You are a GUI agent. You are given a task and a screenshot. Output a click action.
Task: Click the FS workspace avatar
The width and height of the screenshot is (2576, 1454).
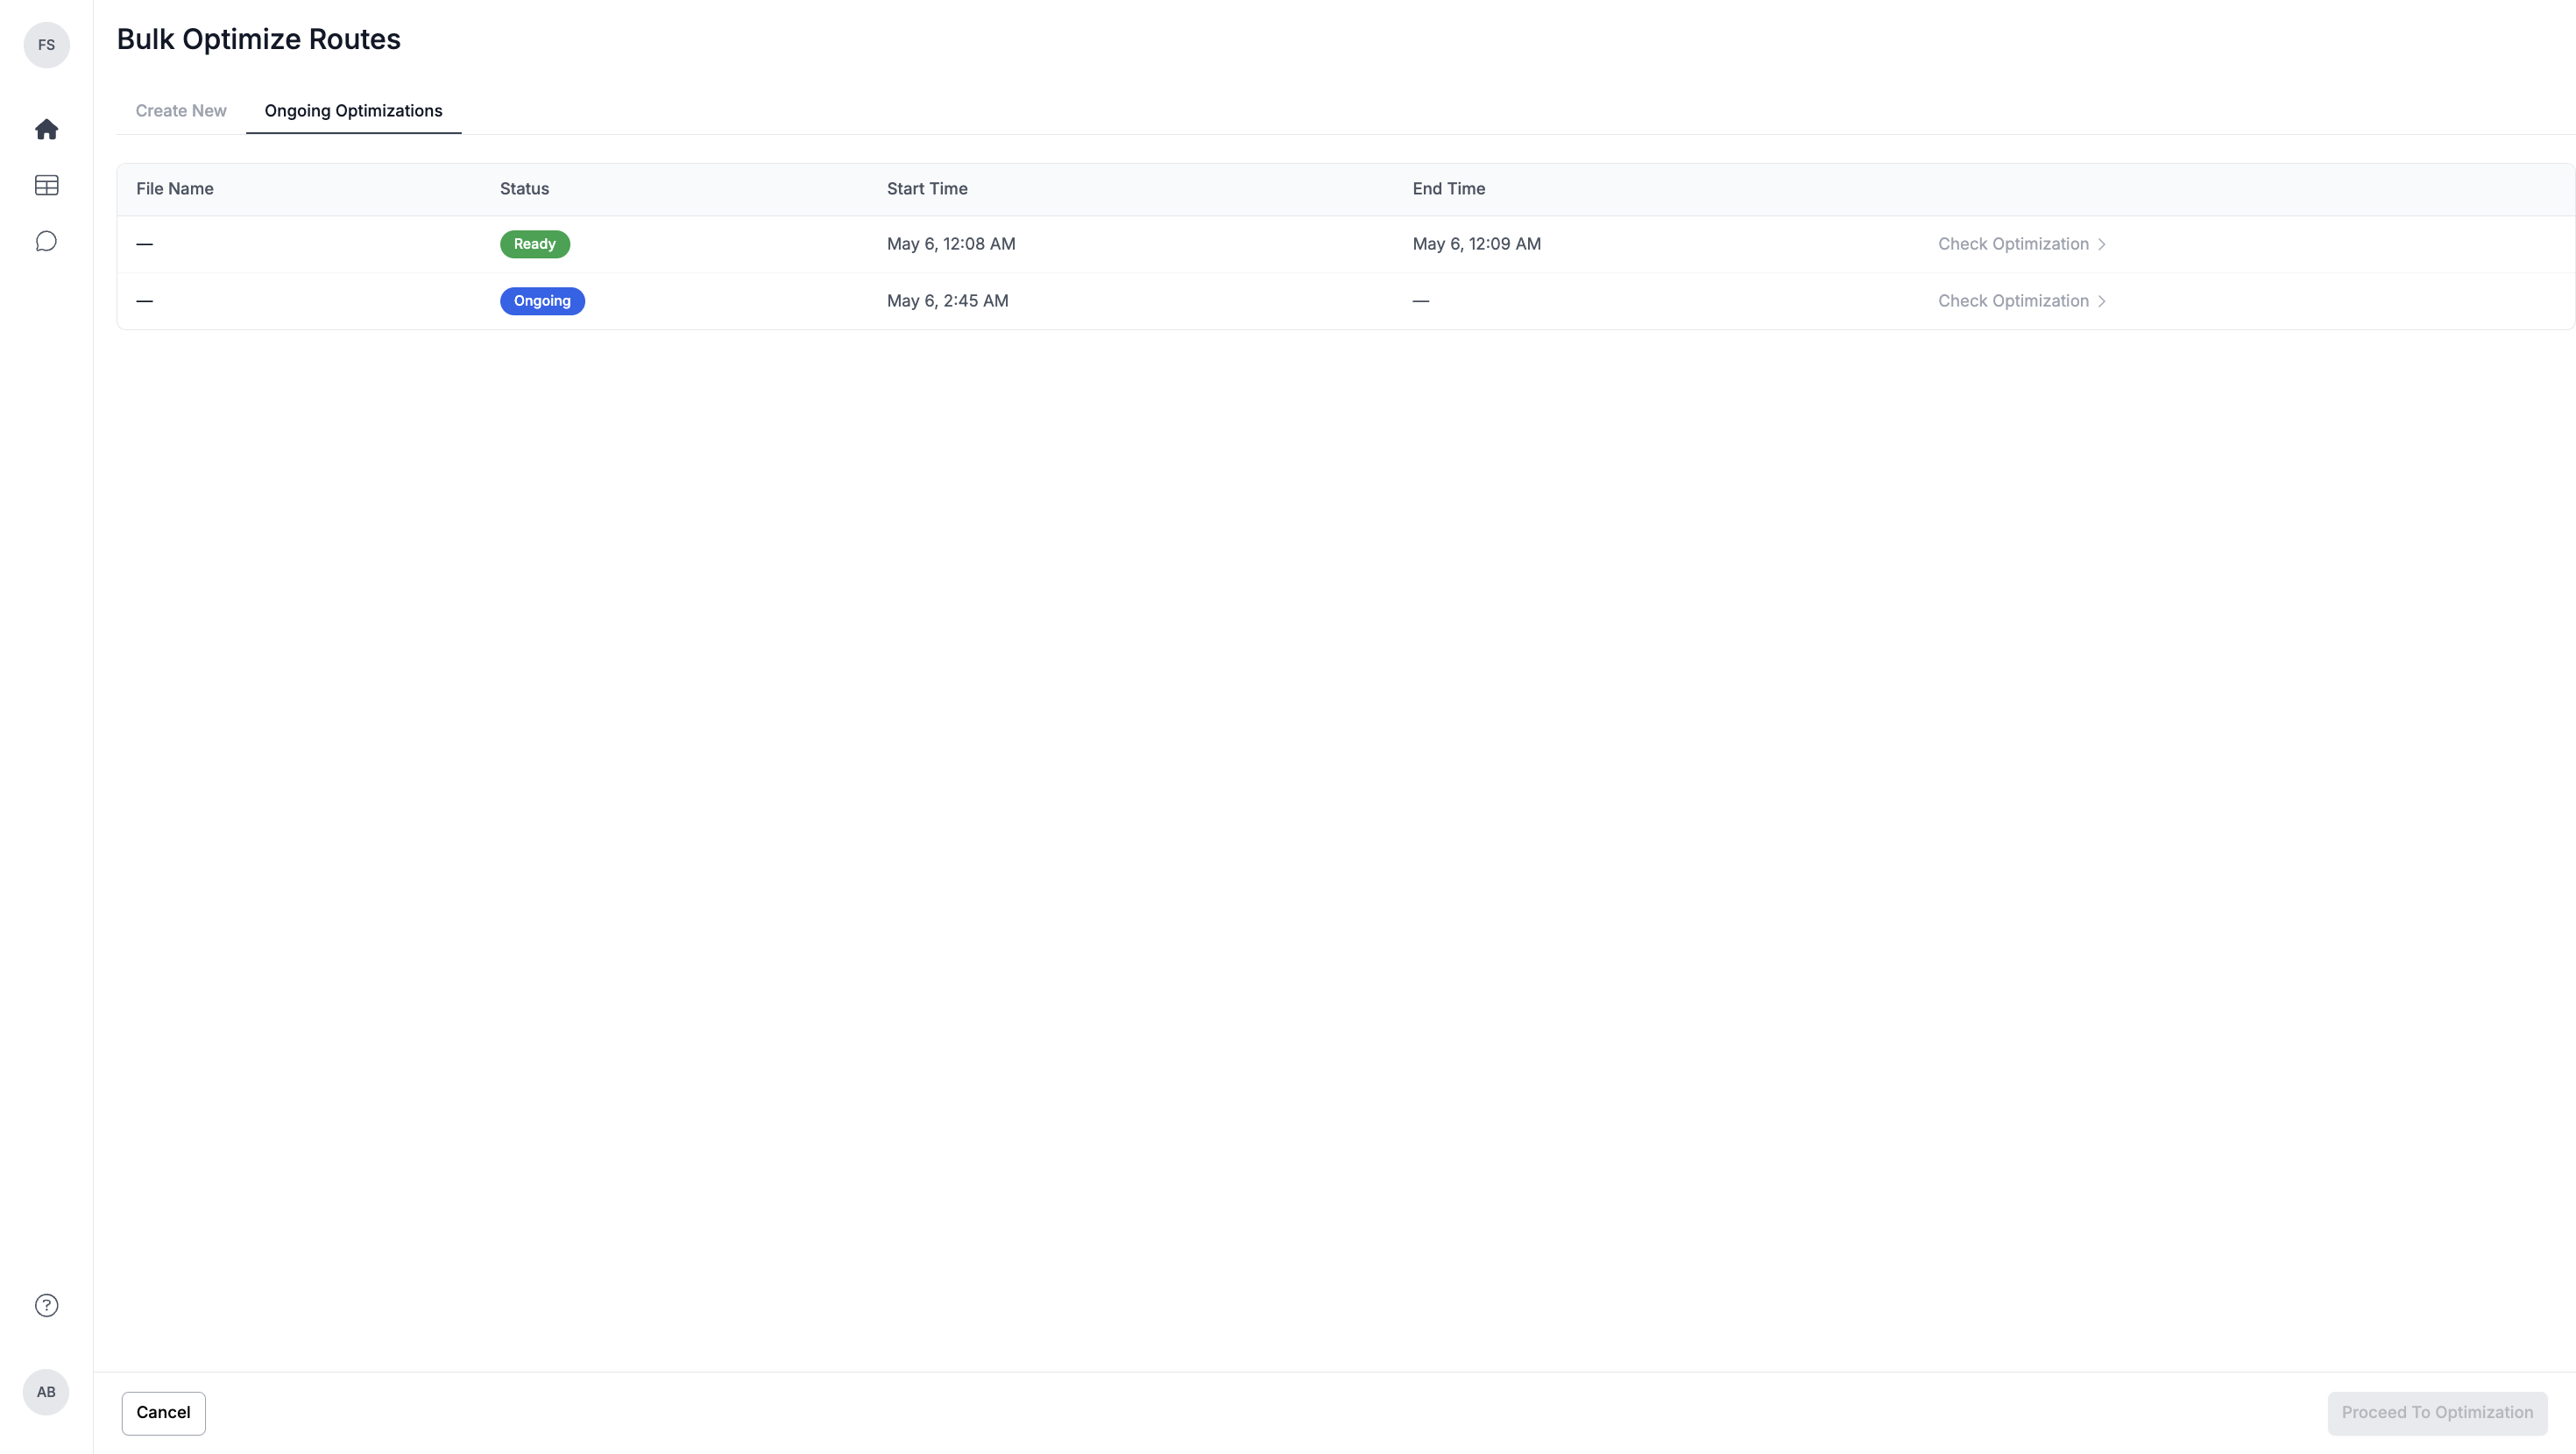46,45
